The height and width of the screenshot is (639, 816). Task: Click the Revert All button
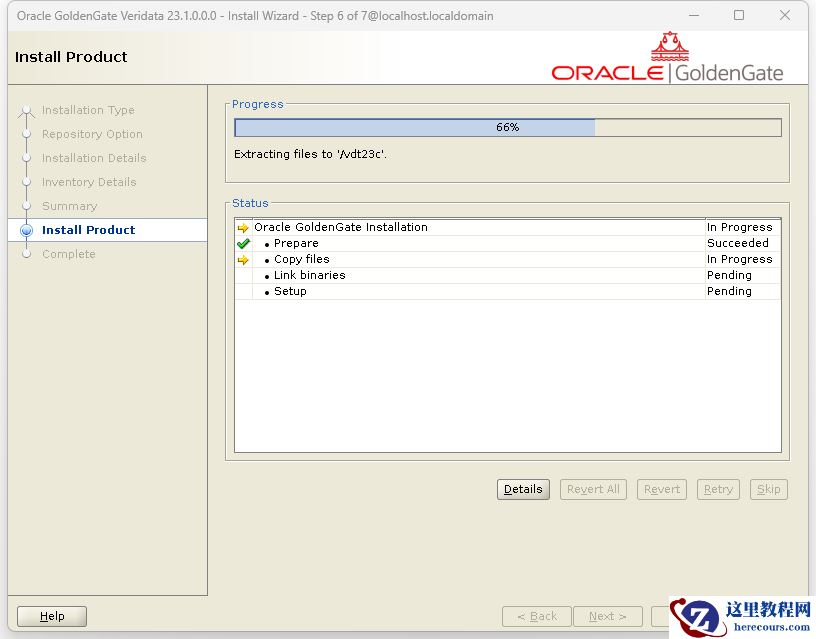(x=593, y=489)
